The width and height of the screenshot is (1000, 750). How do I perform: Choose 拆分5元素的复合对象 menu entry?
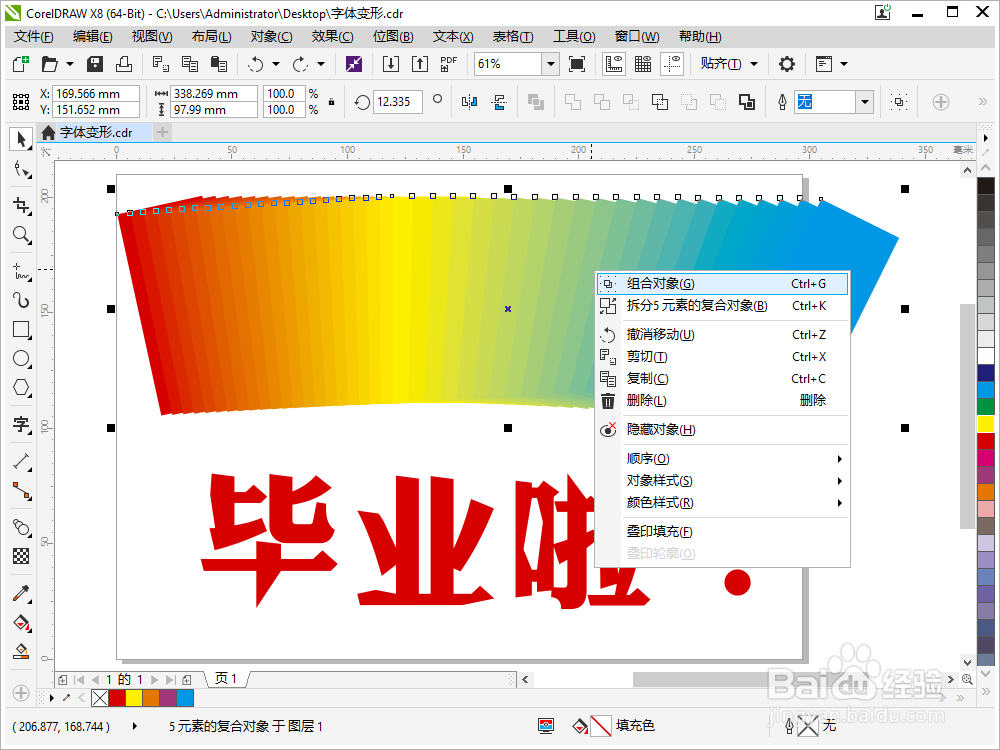[x=723, y=305]
